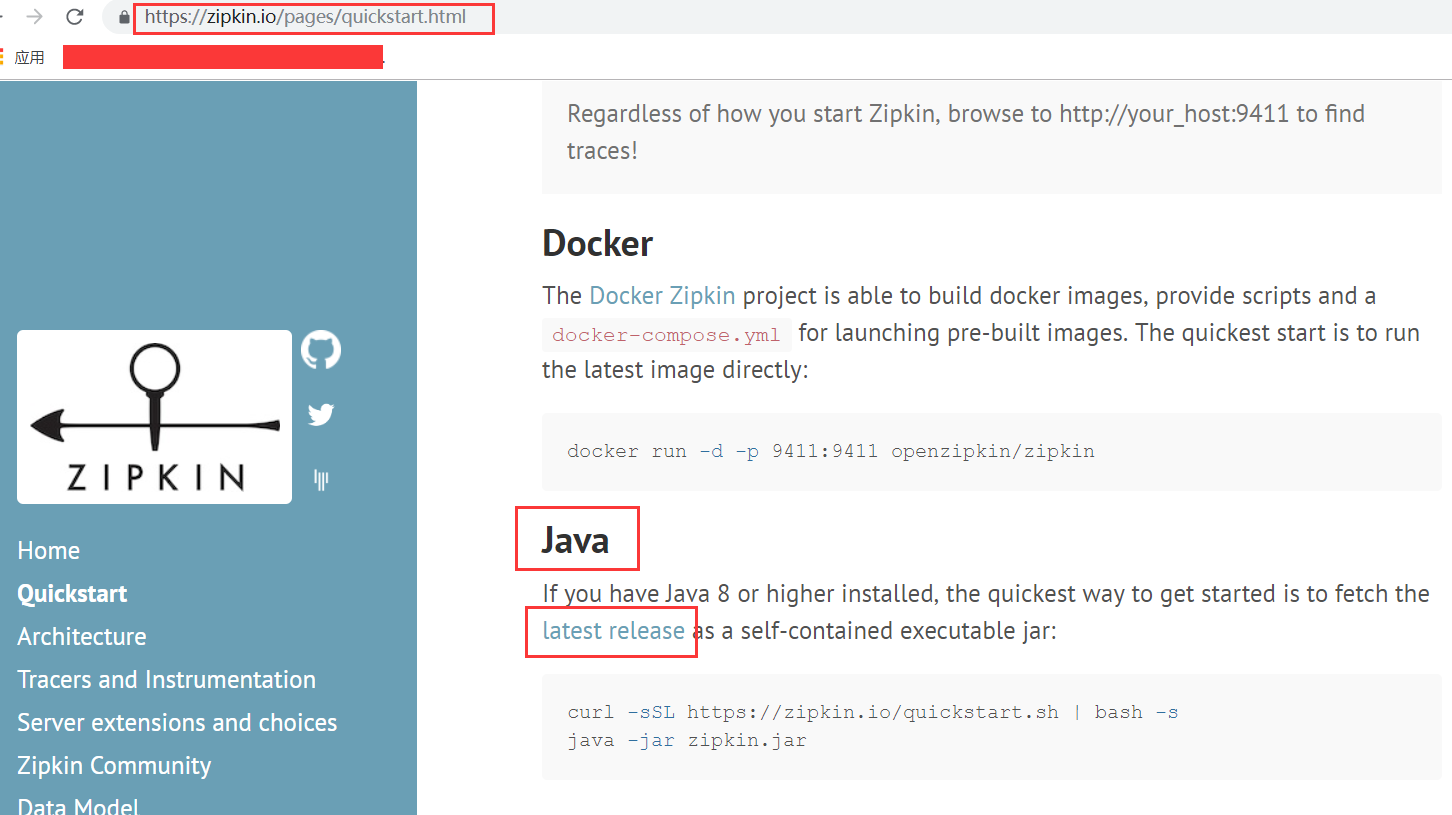Viewport: 1452px width, 815px height.
Task: Click the curl quickstart.sh command line
Action: click(x=872, y=712)
